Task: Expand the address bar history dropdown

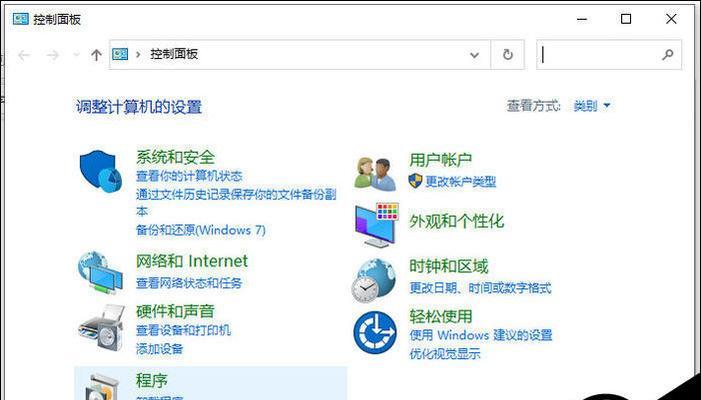Action: [474, 55]
